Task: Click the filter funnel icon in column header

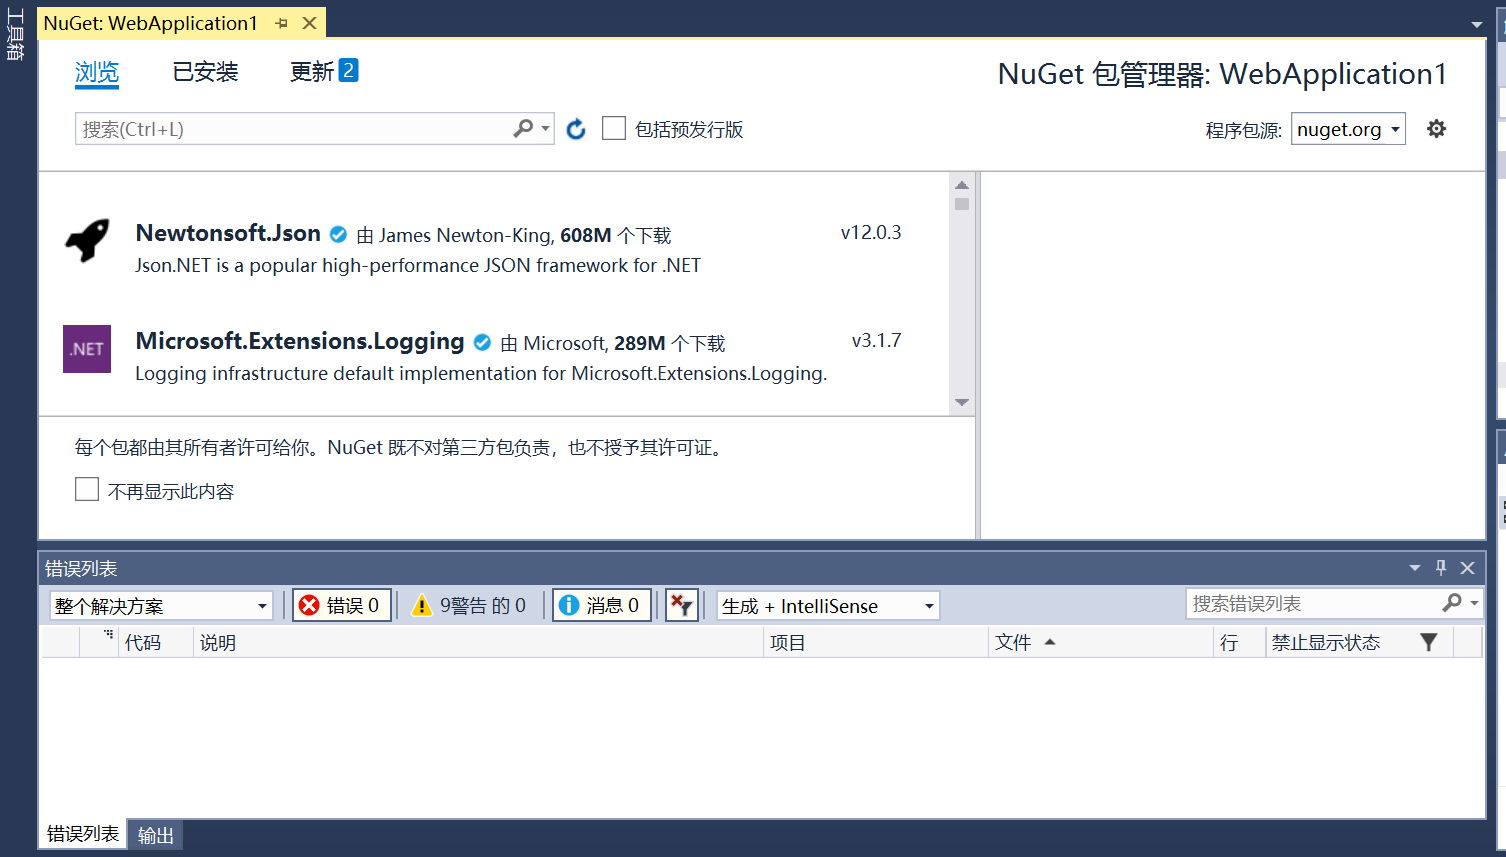Action: click(1429, 642)
